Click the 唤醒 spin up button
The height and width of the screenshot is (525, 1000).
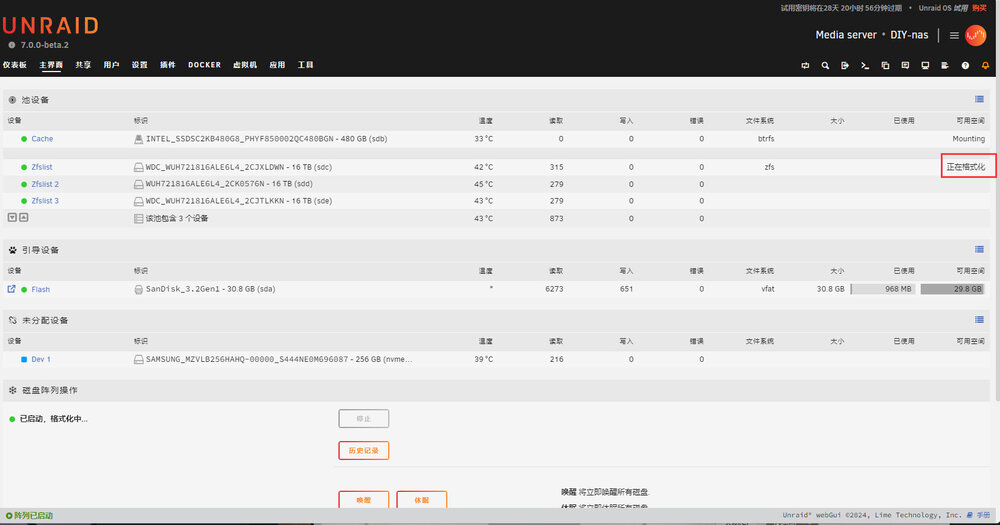tap(364, 499)
